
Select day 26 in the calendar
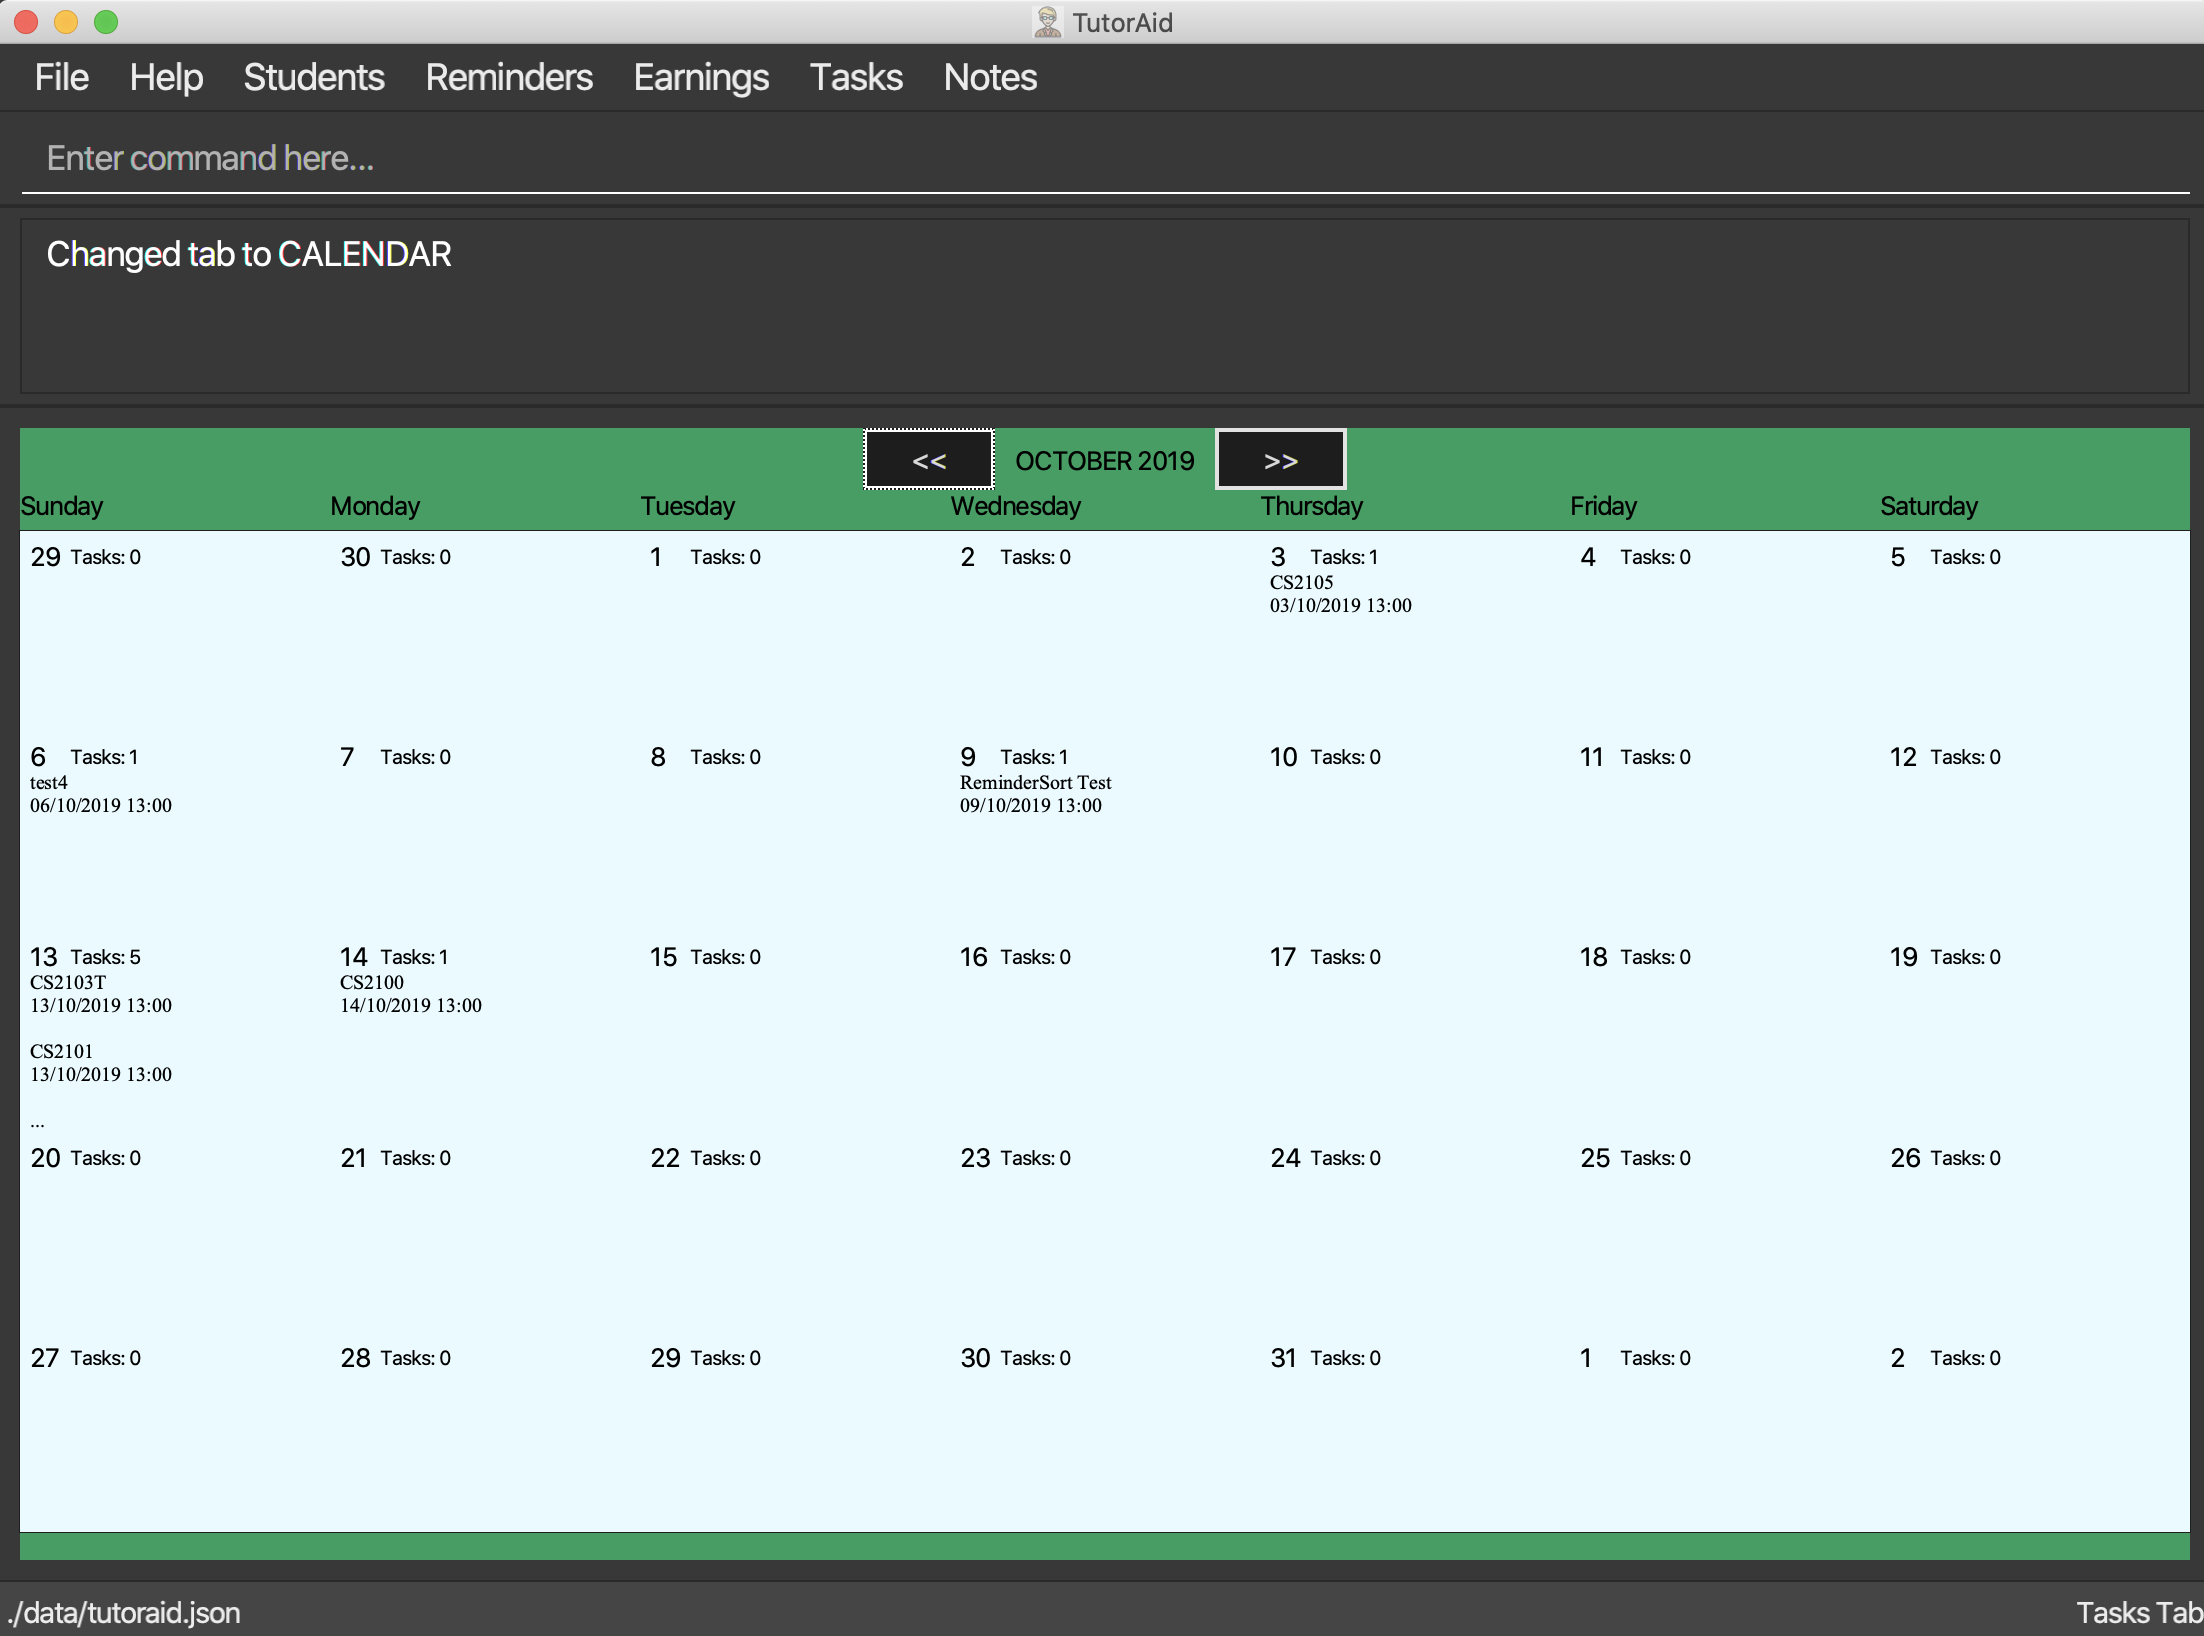click(1905, 1158)
